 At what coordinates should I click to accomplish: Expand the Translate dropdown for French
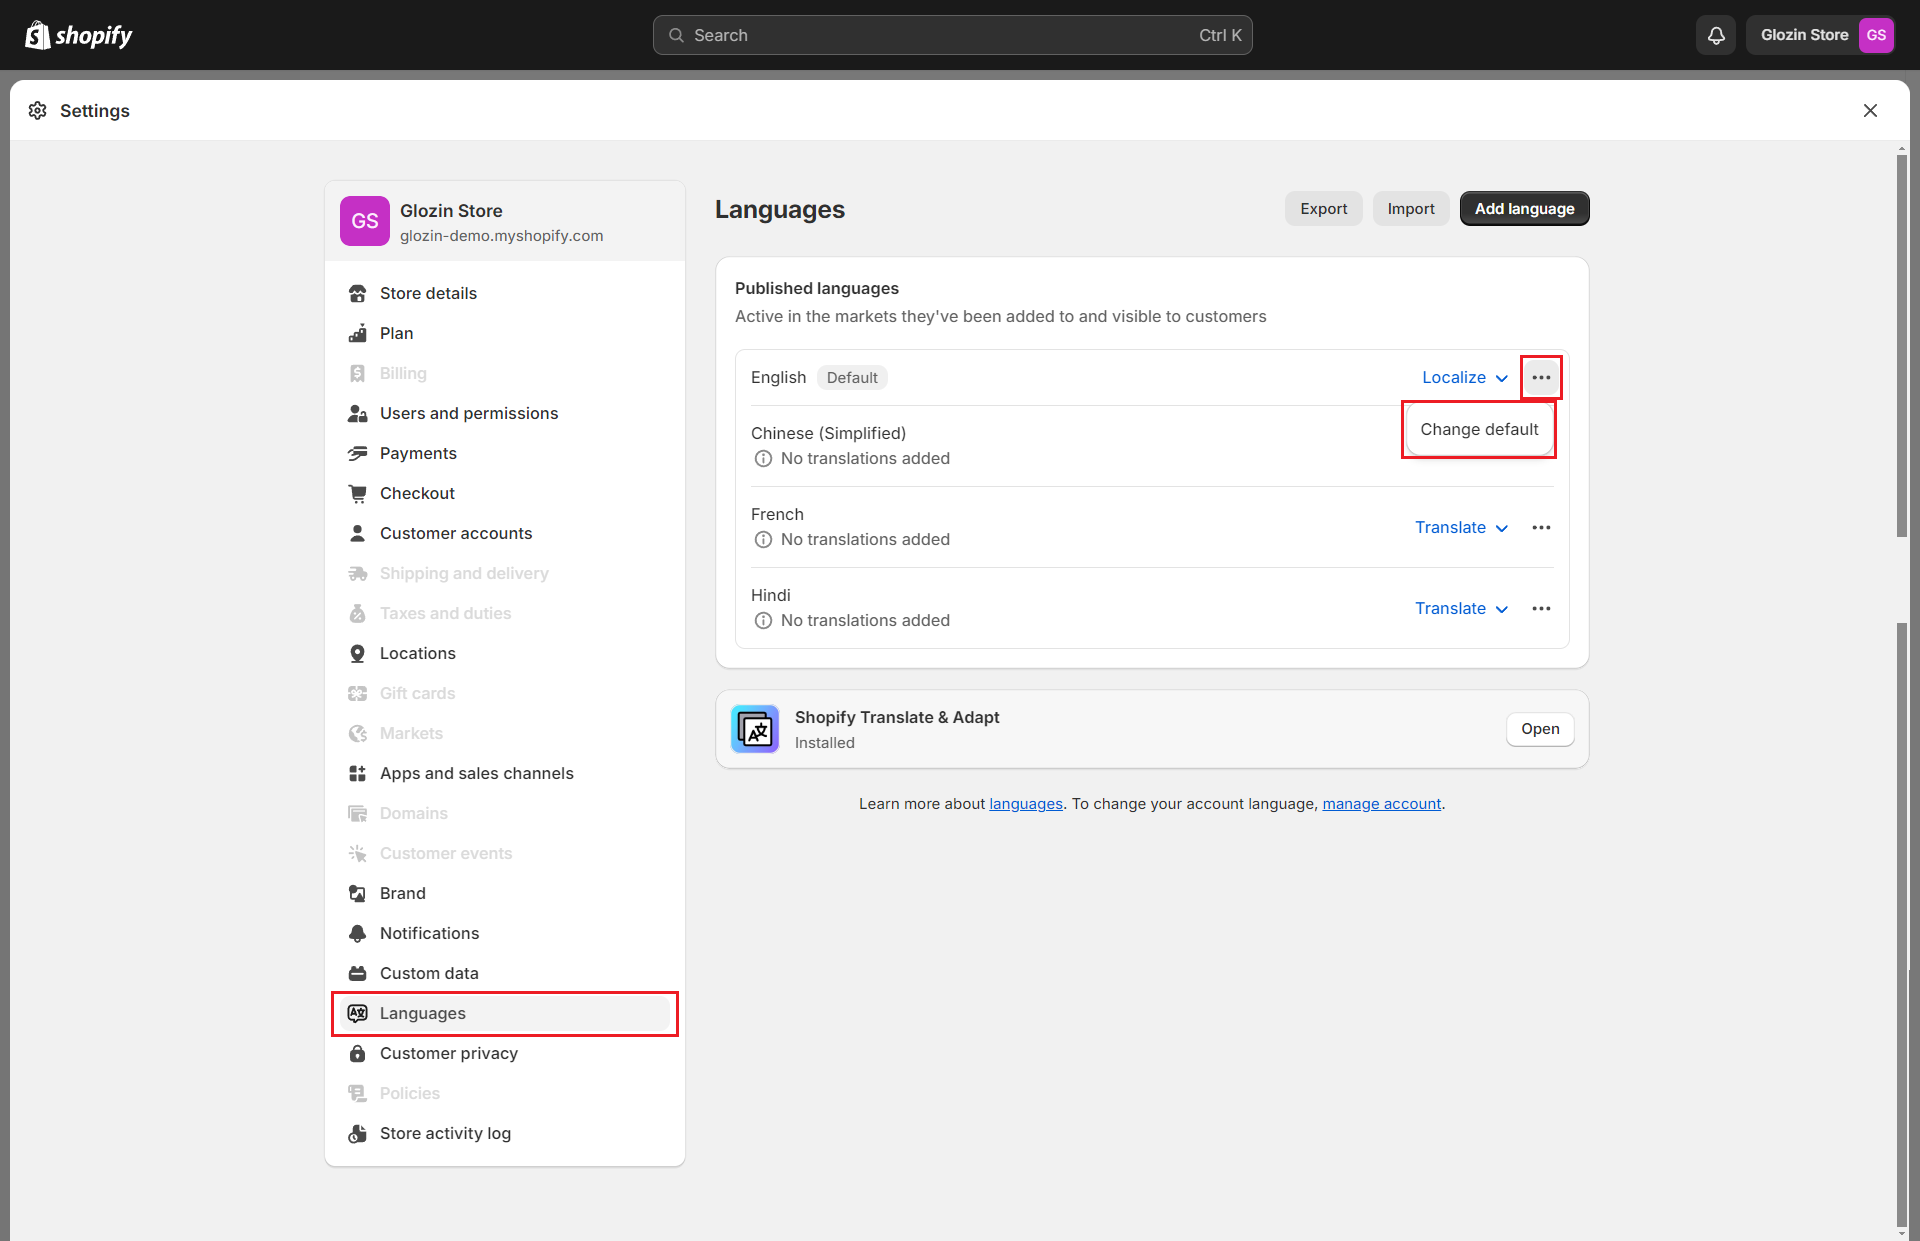[1460, 527]
